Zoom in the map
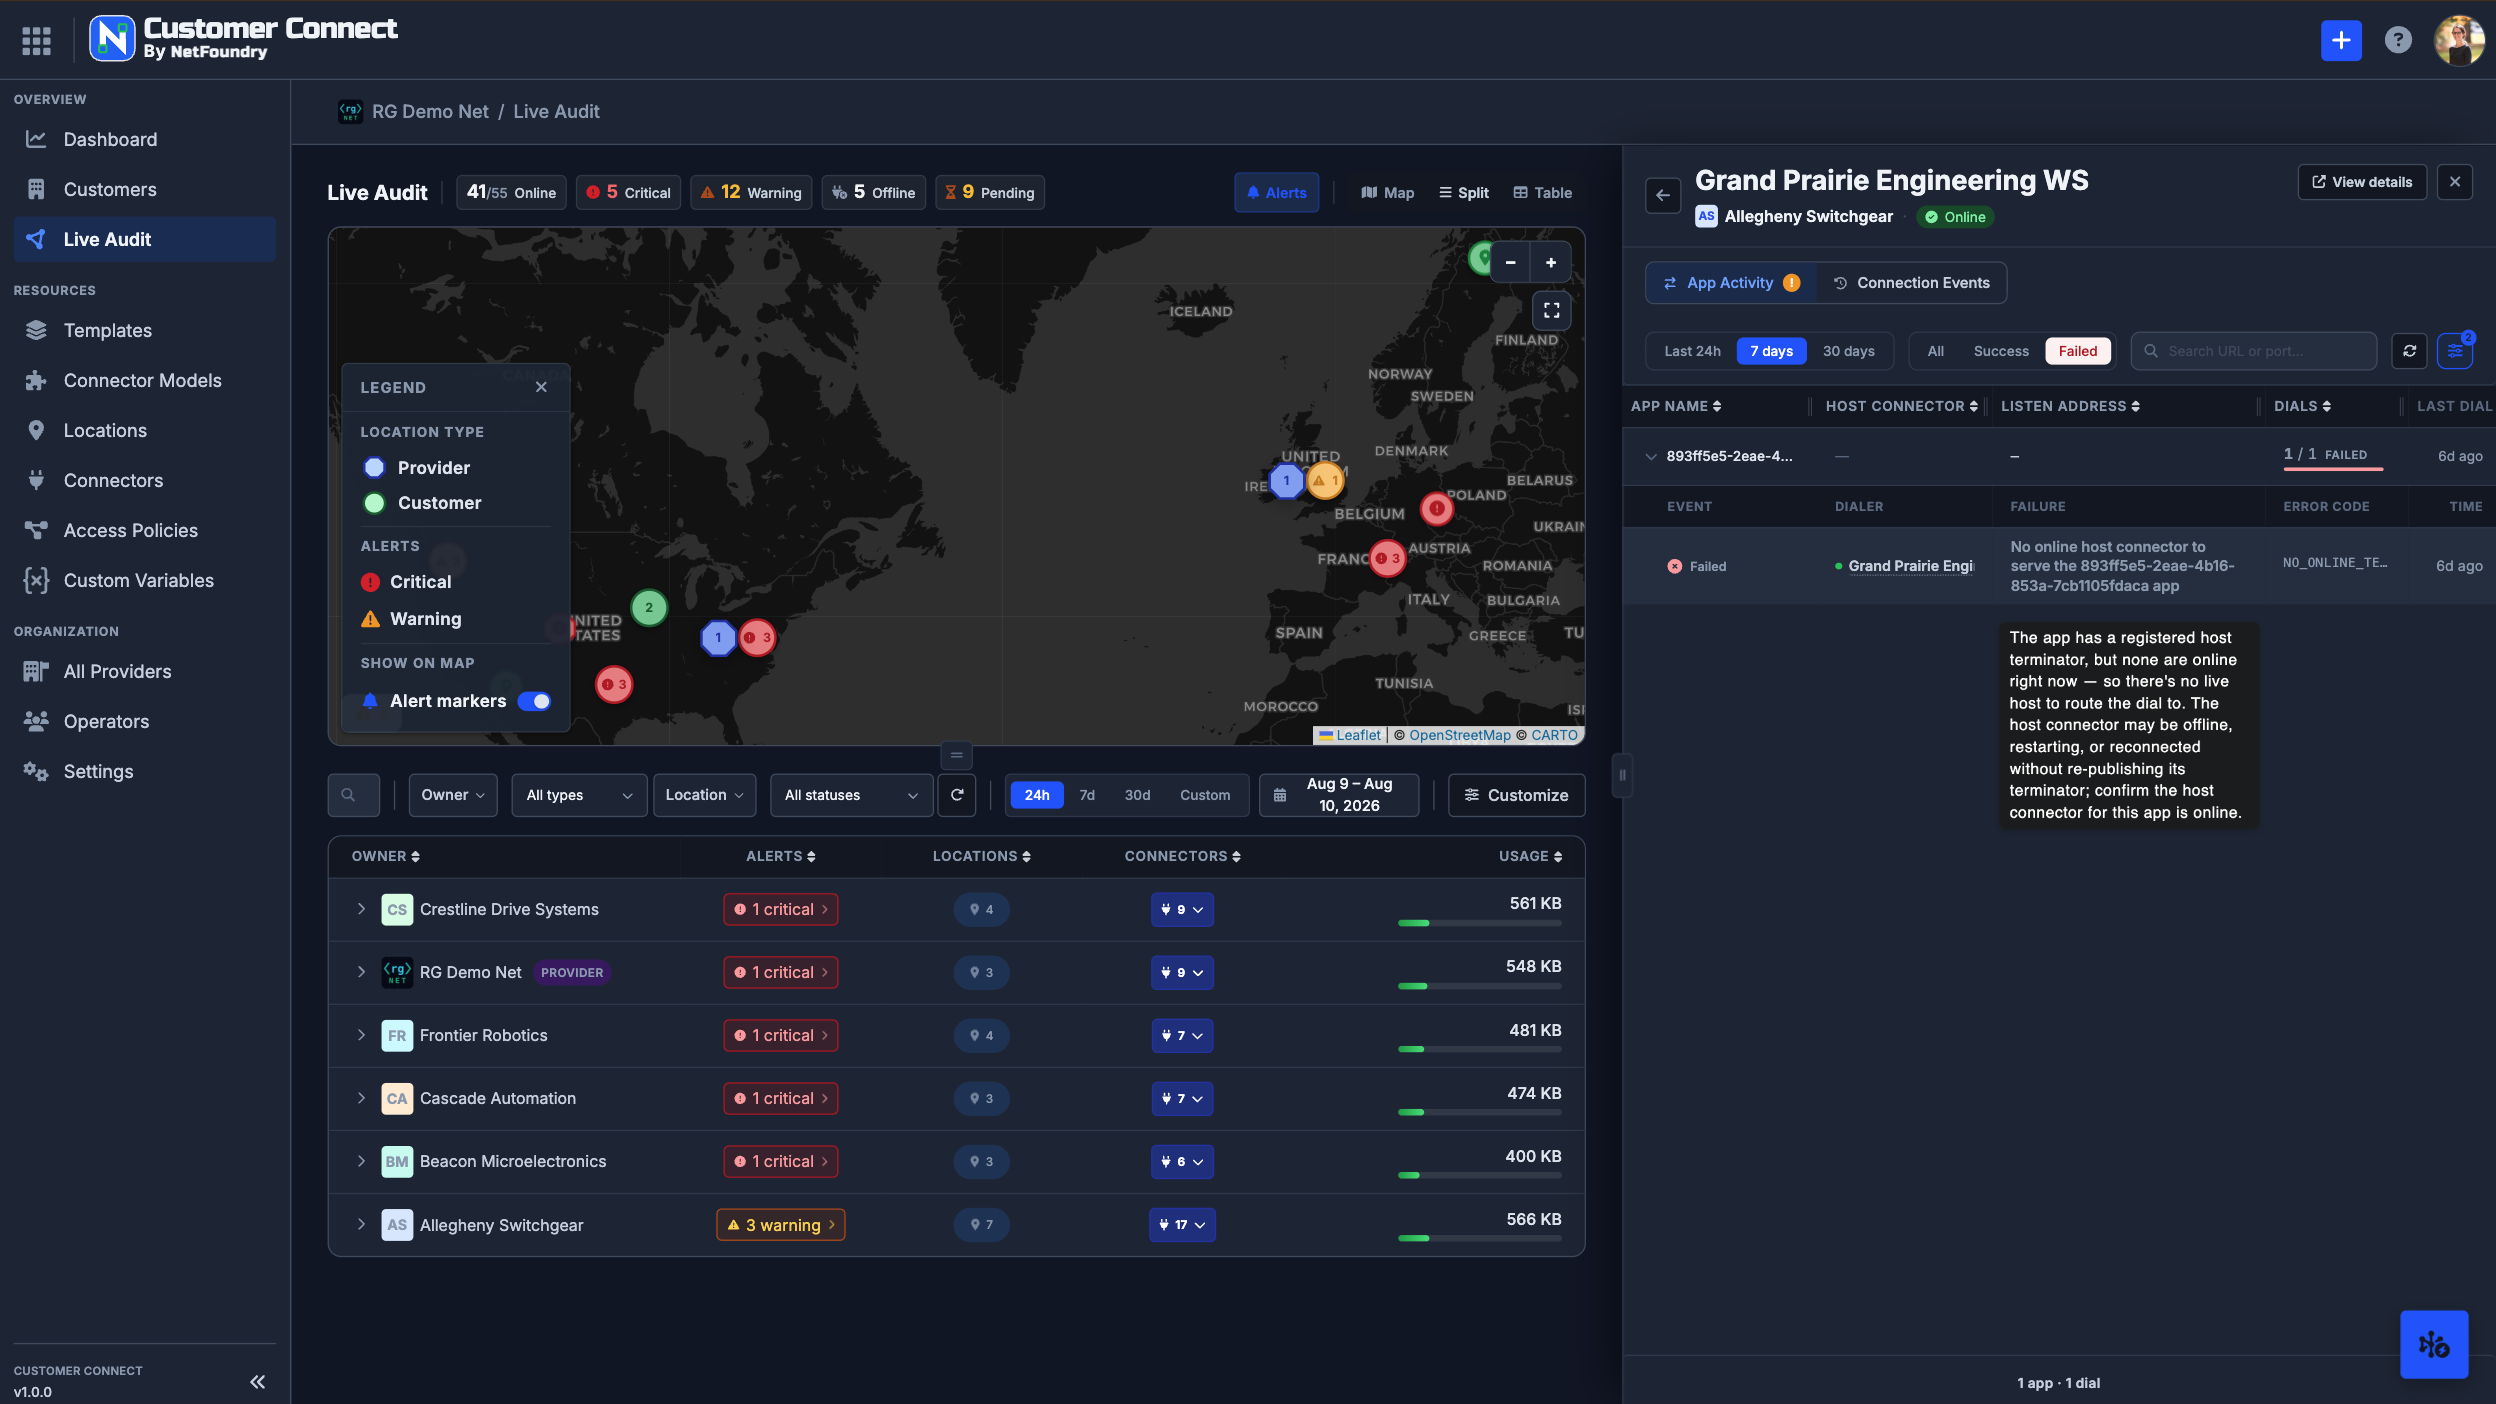 (1550, 263)
